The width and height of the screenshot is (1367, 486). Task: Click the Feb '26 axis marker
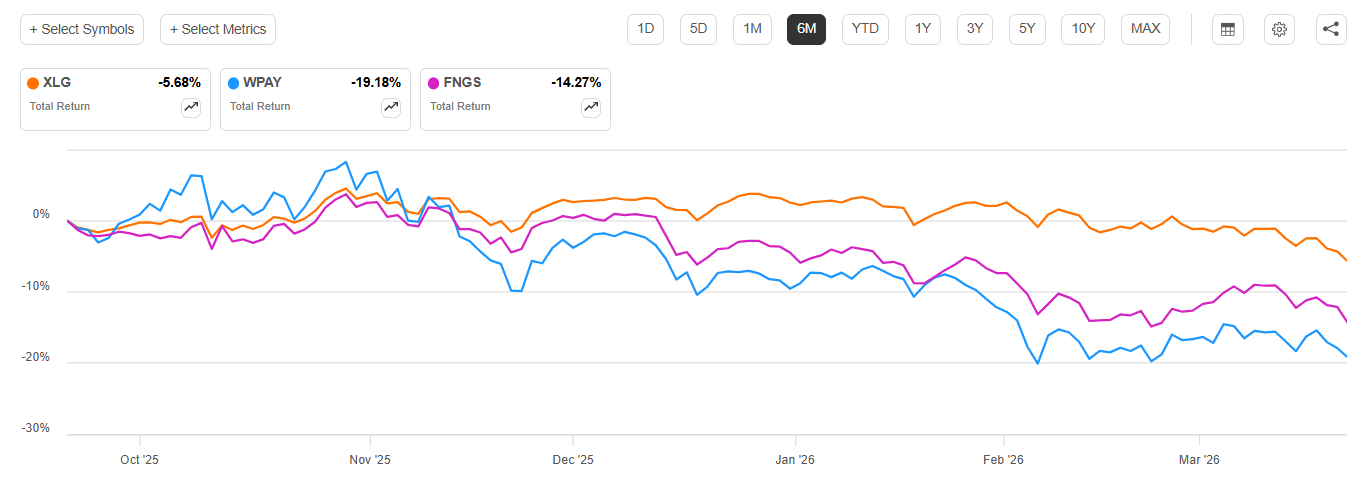click(x=1003, y=460)
